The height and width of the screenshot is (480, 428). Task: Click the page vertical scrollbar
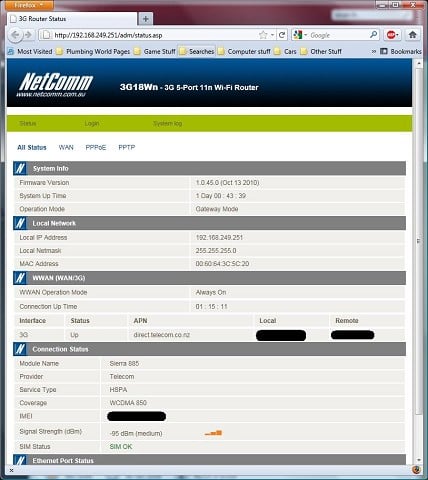[418, 240]
